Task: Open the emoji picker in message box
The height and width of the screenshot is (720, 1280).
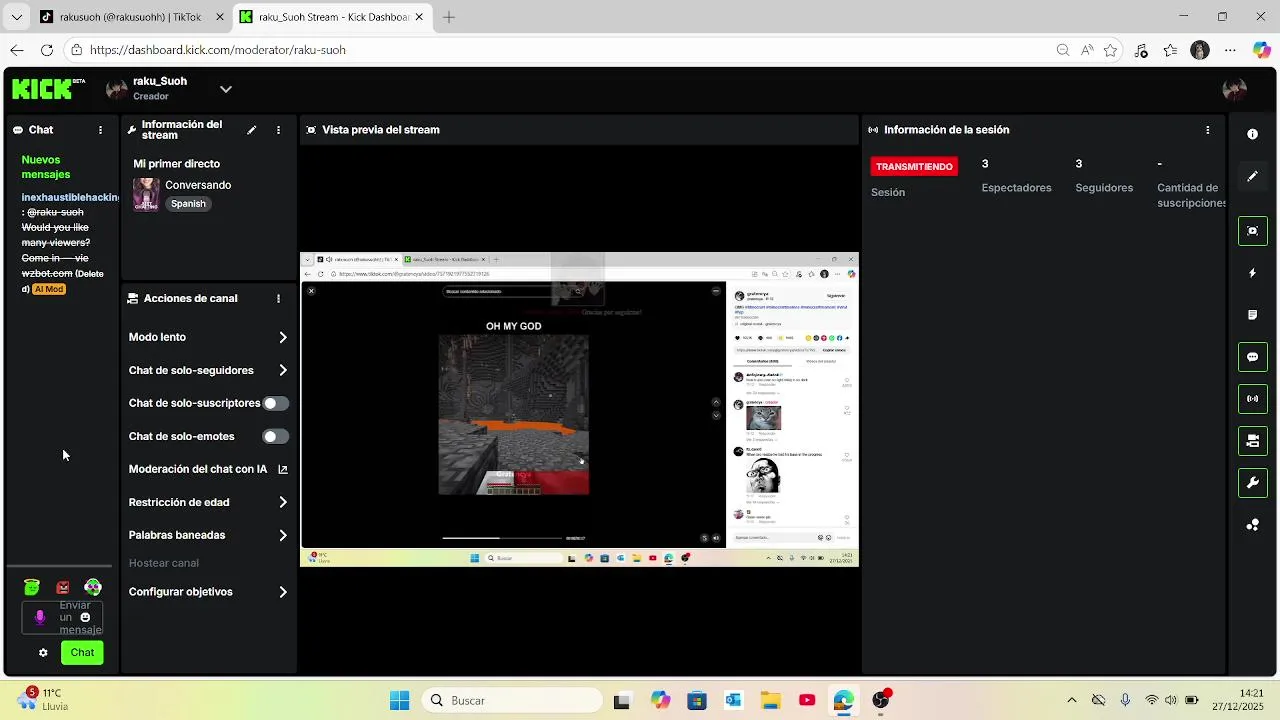Action: pyautogui.click(x=85, y=618)
